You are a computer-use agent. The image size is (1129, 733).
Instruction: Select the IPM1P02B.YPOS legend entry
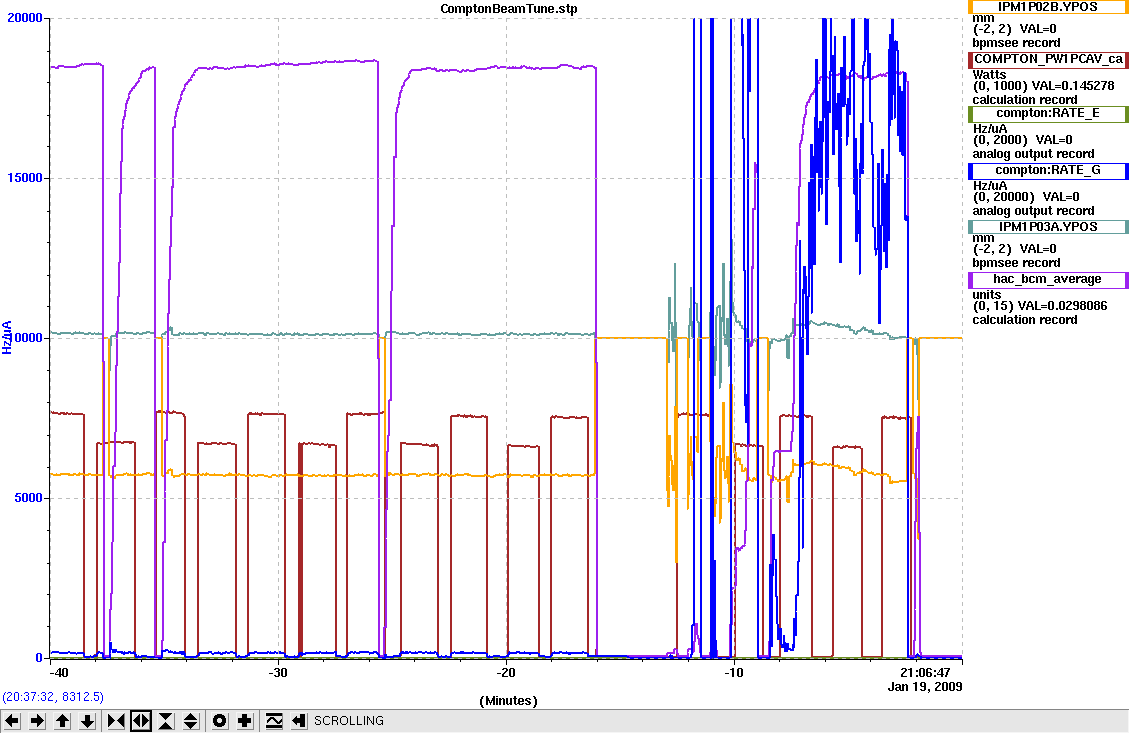click(1048, 6)
